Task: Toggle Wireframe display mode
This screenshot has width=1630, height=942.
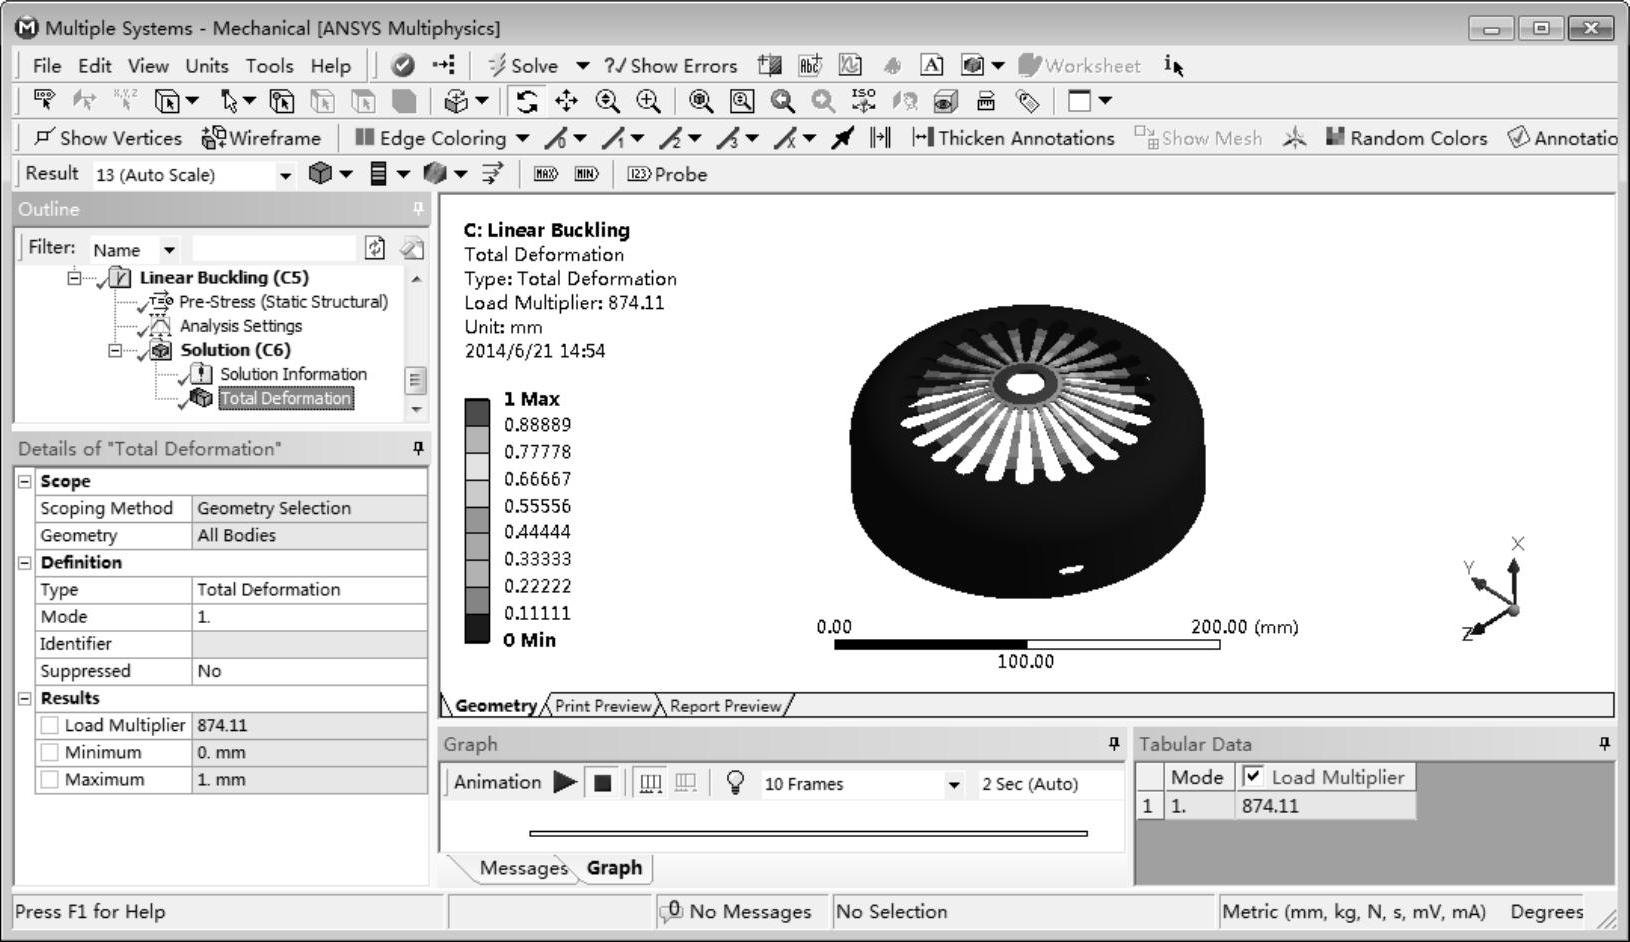Action: (261, 138)
